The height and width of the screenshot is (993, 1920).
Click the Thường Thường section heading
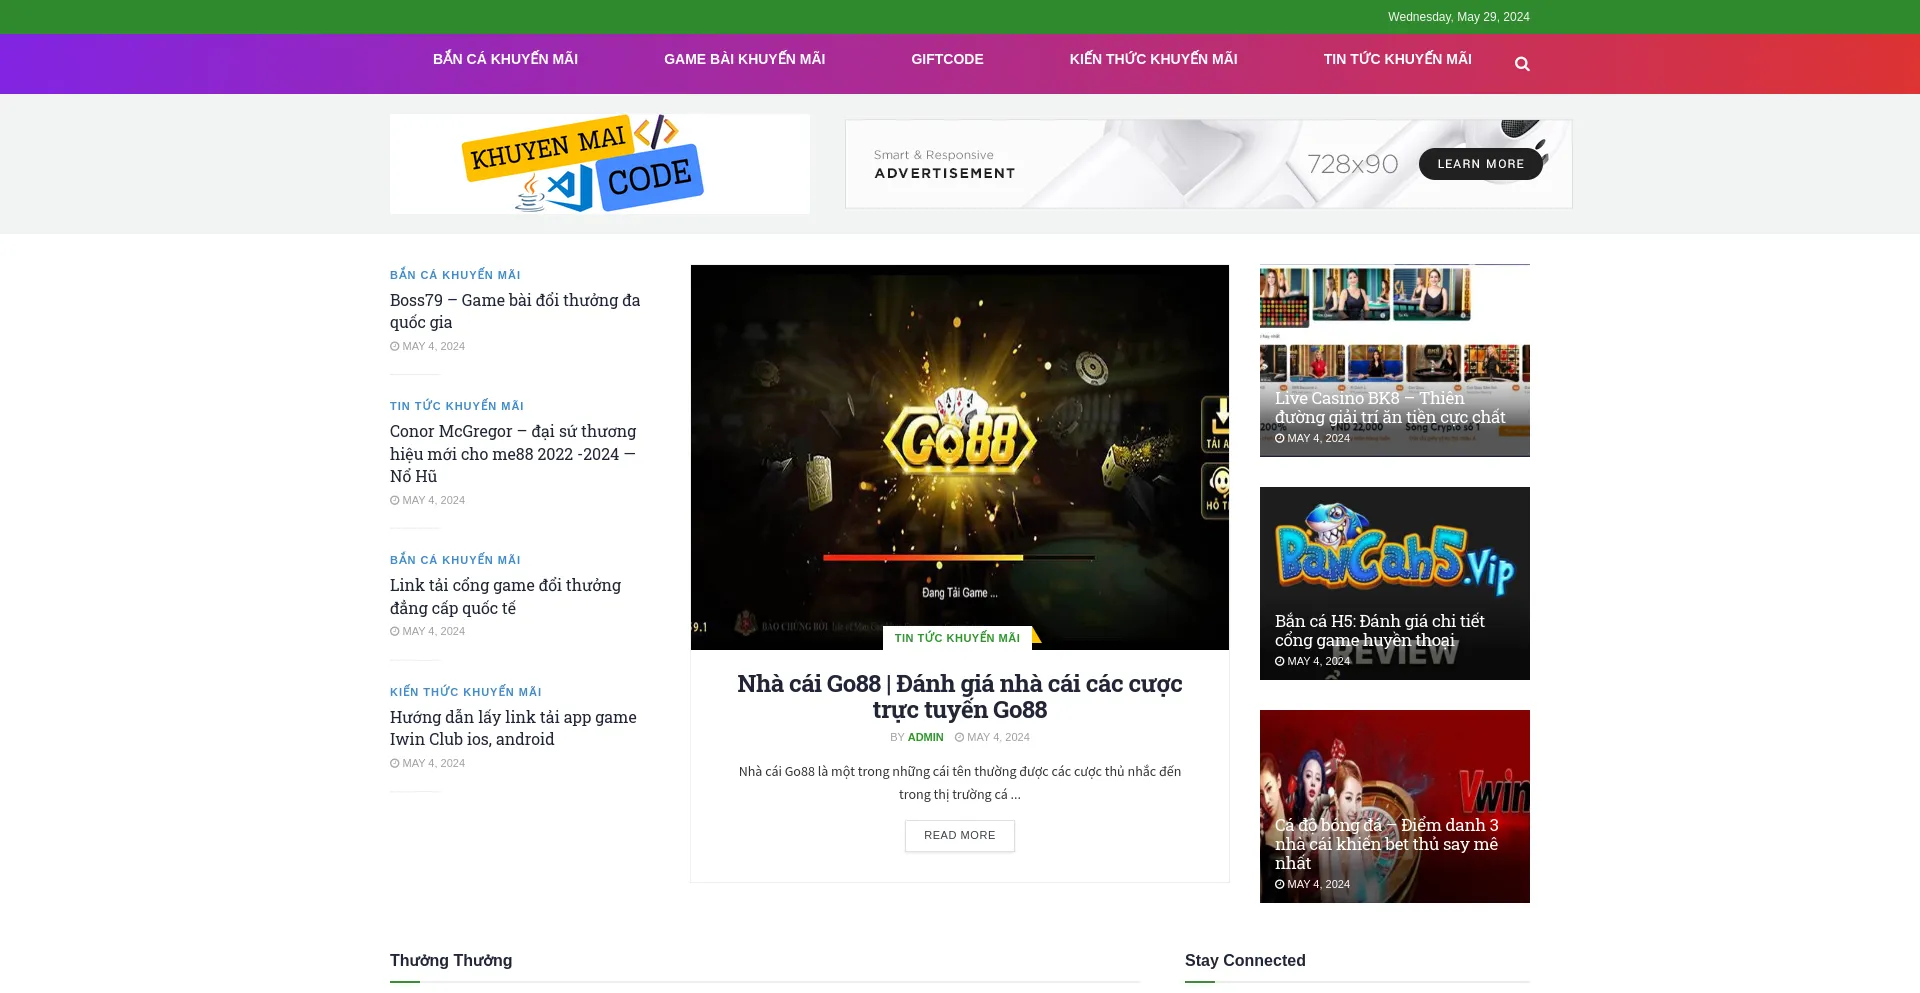coord(451,960)
